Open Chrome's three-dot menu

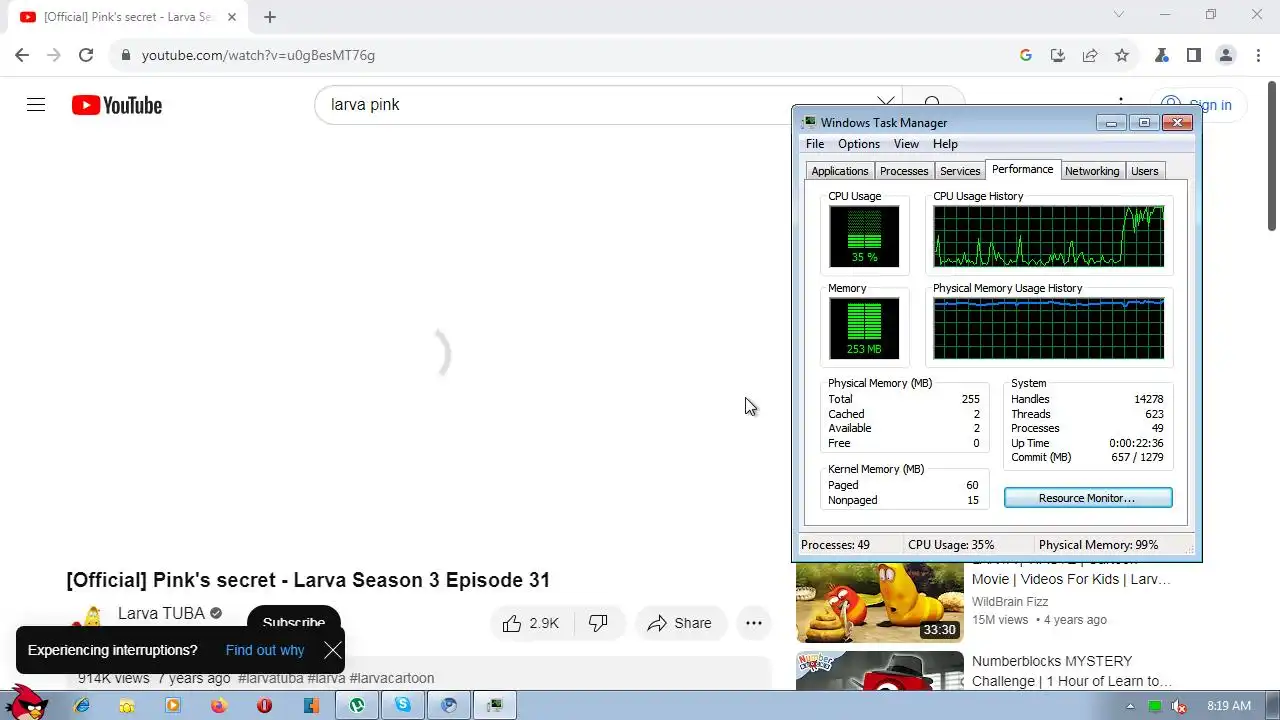1258,55
